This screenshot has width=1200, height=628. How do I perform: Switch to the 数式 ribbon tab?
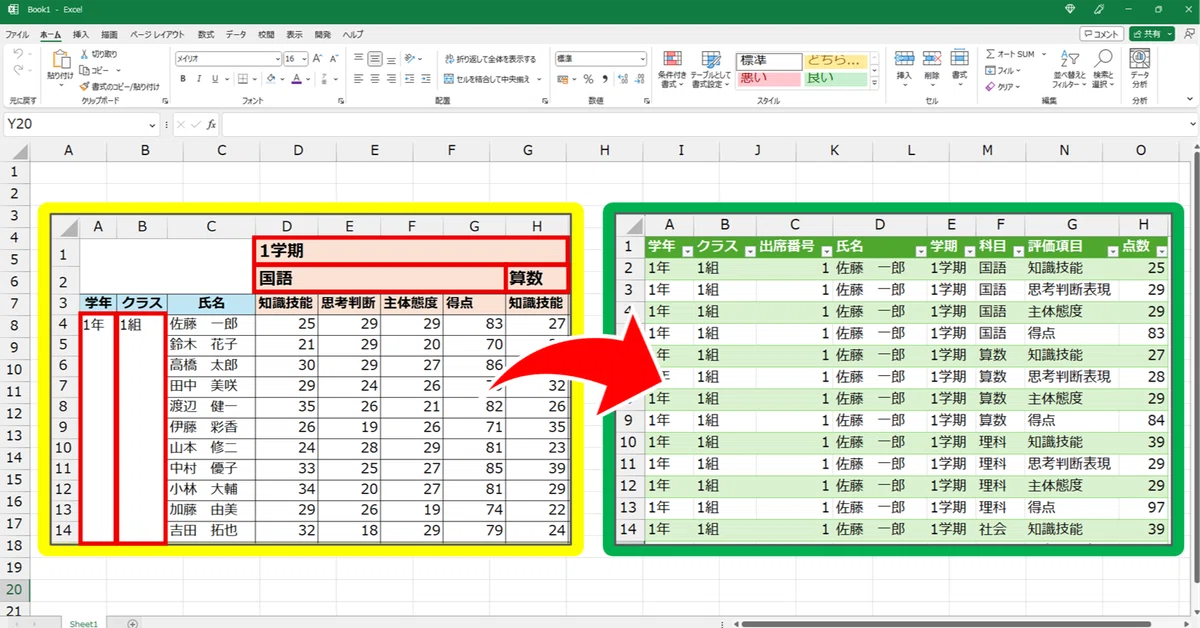[206, 34]
